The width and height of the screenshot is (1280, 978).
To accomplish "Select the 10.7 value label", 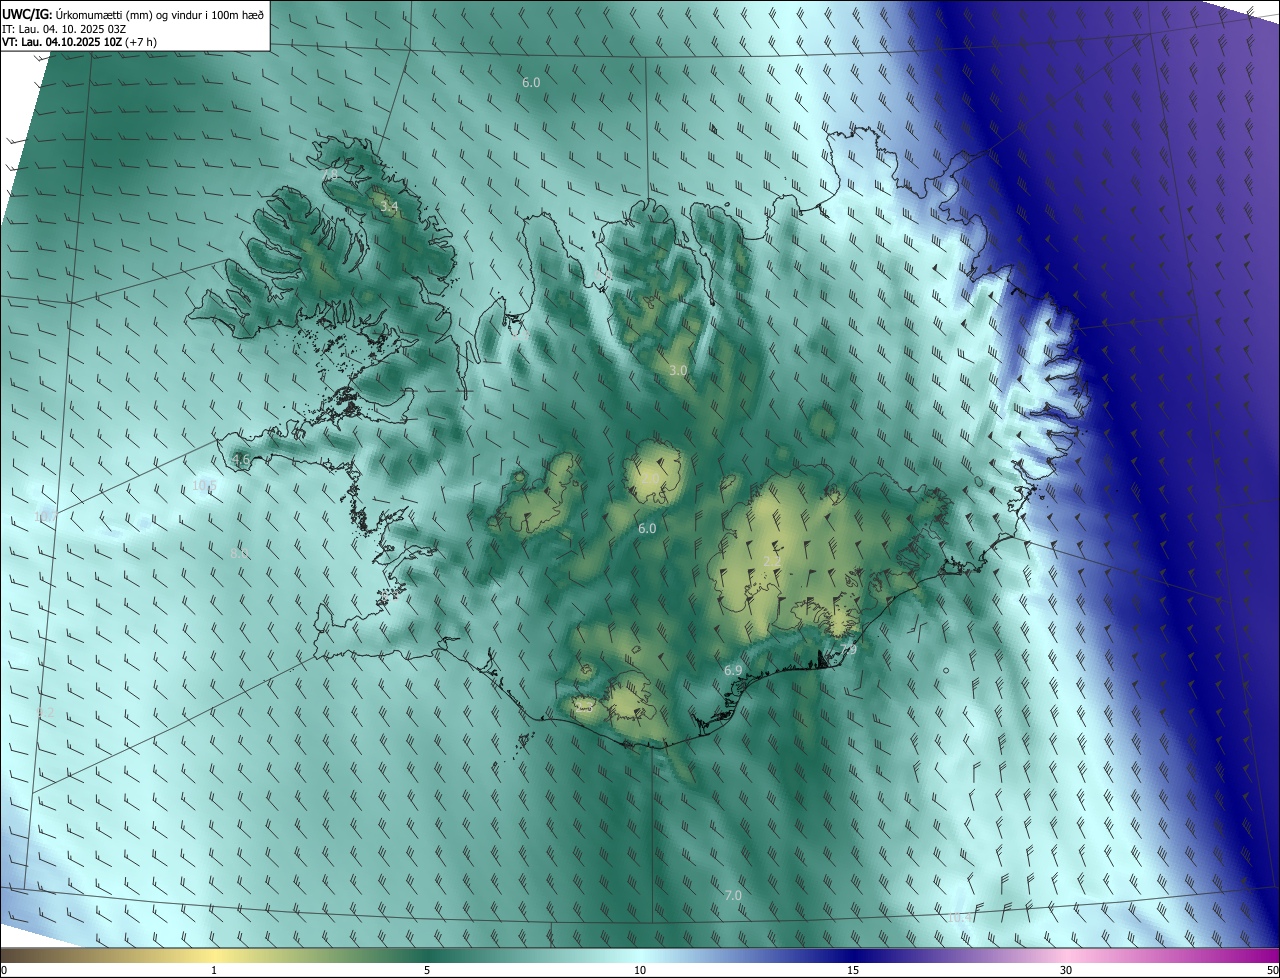I will [x=46, y=517].
